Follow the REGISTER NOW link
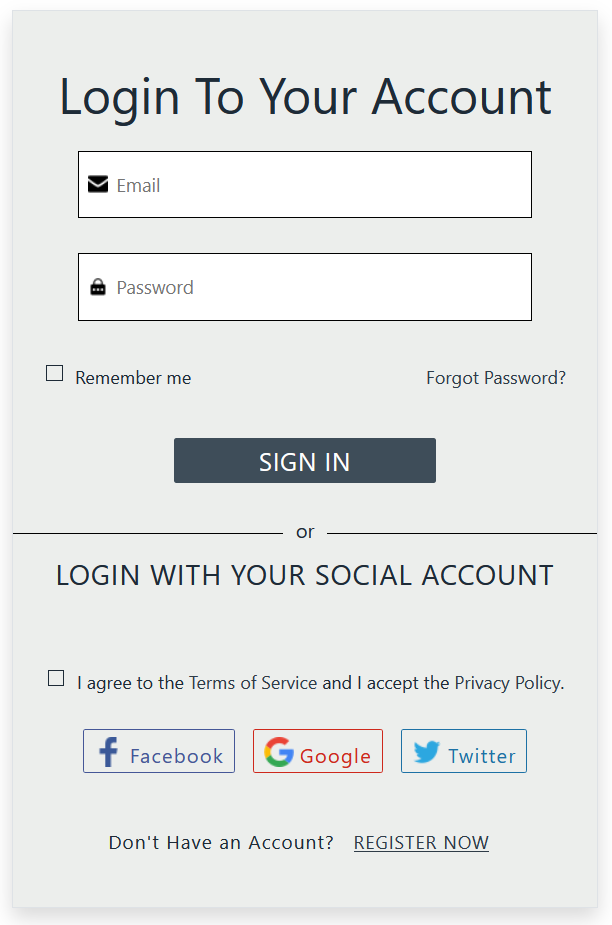This screenshot has width=612, height=925. click(421, 843)
